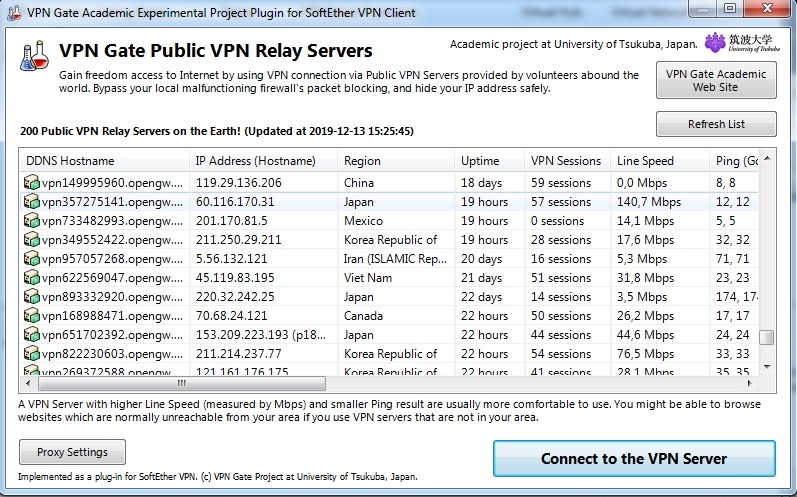Select IP address 201.170.81.5
The width and height of the screenshot is (797, 497).
click(x=231, y=221)
